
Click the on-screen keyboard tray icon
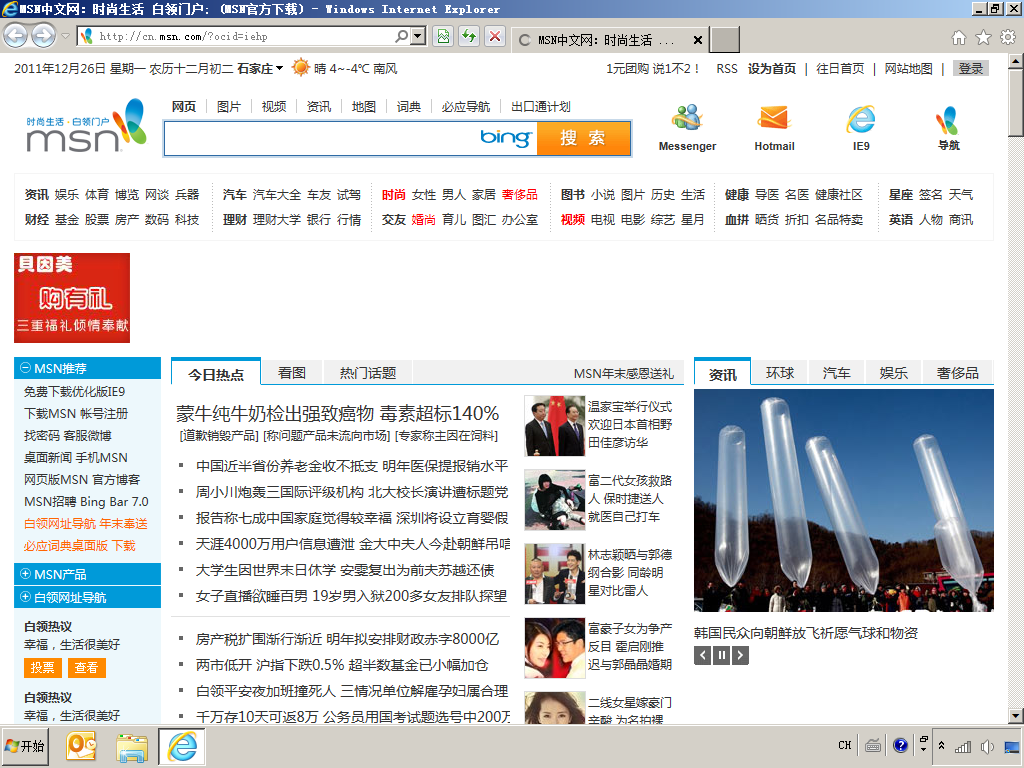pyautogui.click(x=872, y=745)
